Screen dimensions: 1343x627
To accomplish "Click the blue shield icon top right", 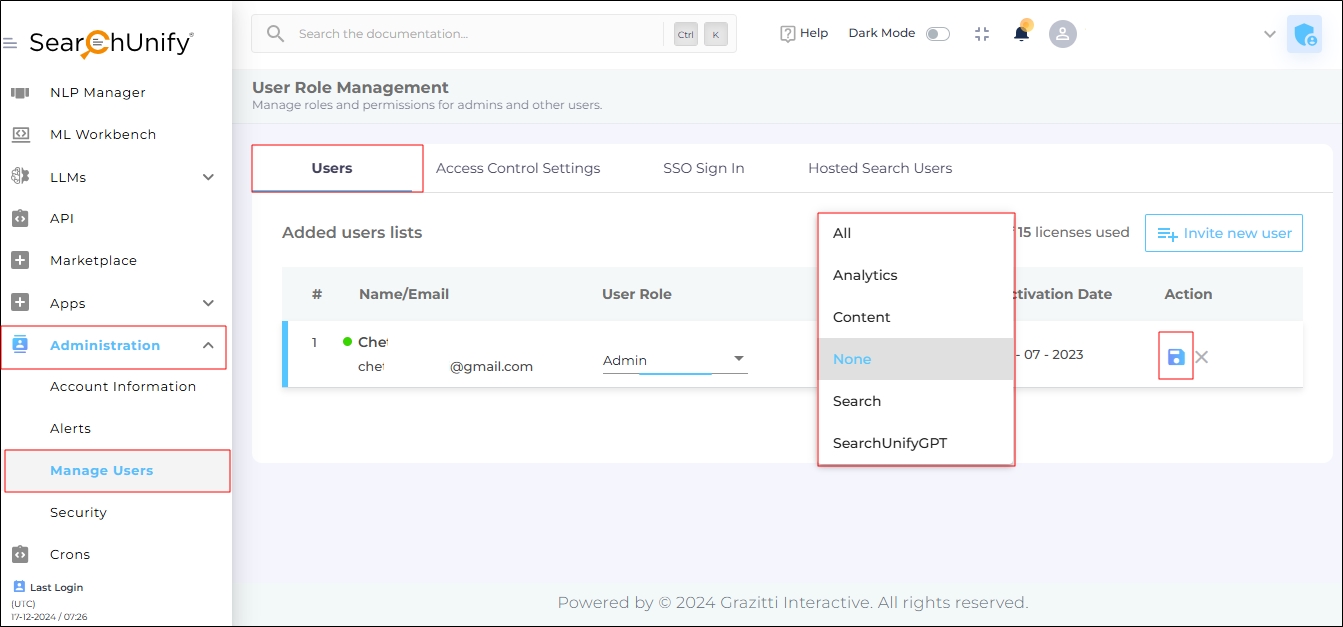I will [1304, 35].
